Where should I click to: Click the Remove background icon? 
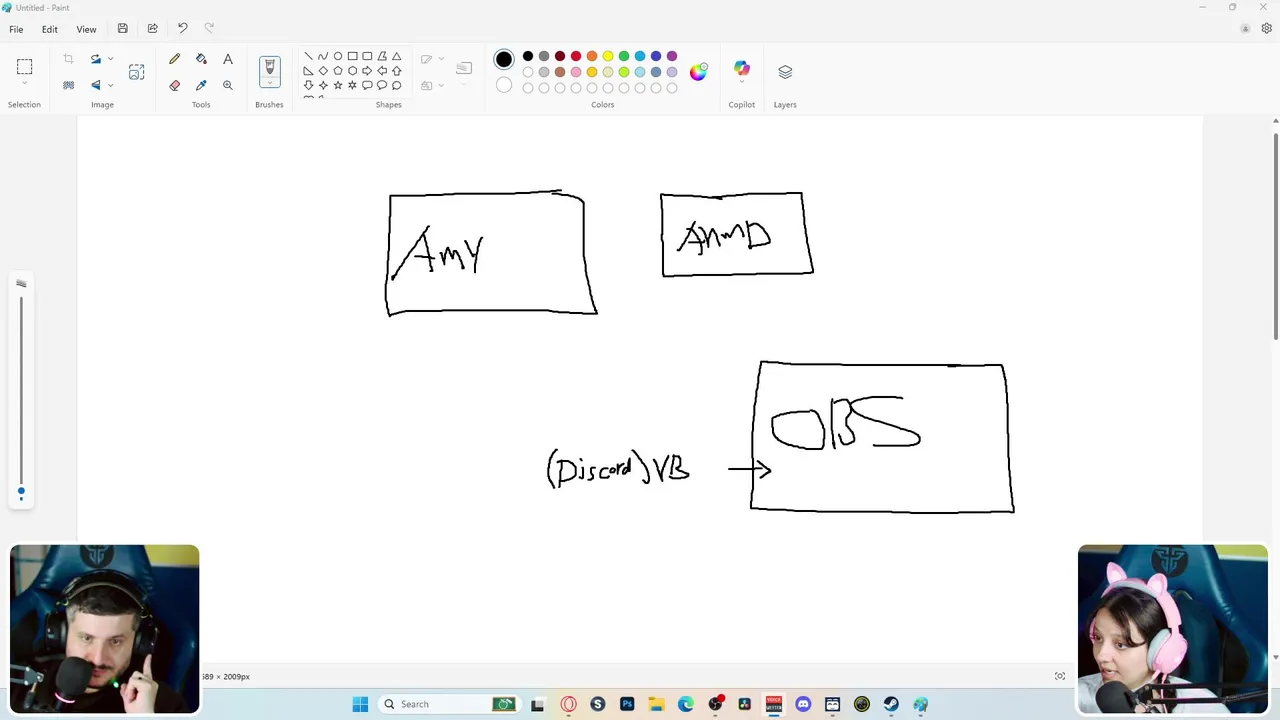(68, 85)
